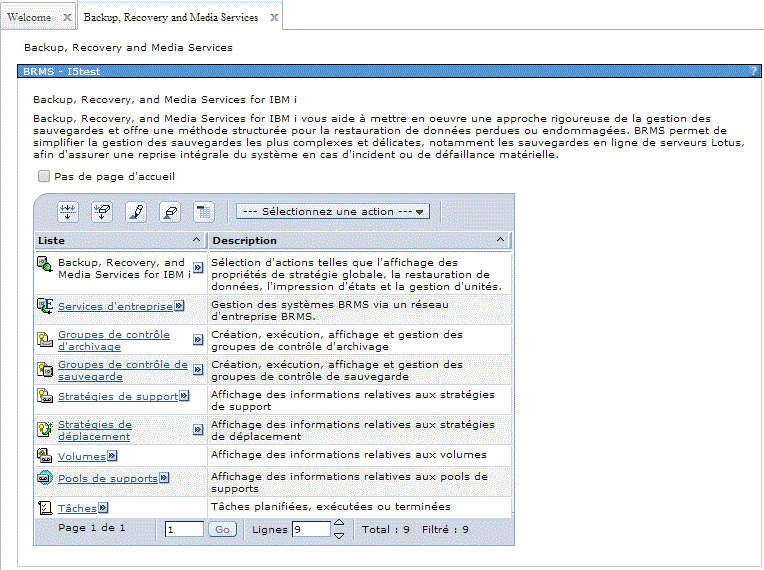The height and width of the screenshot is (570, 764).
Task: Switch to the Welcome tab
Action: point(29,17)
